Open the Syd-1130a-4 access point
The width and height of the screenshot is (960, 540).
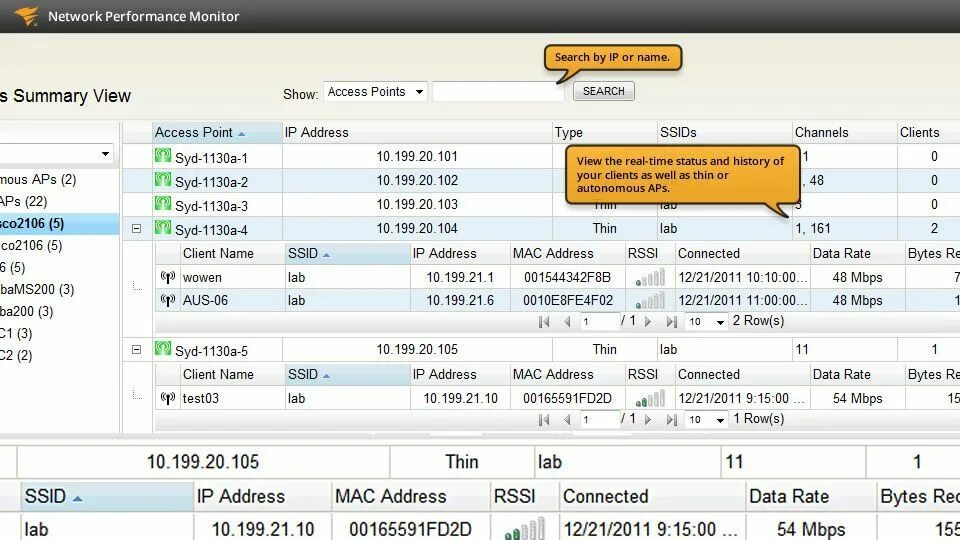[x=211, y=230]
